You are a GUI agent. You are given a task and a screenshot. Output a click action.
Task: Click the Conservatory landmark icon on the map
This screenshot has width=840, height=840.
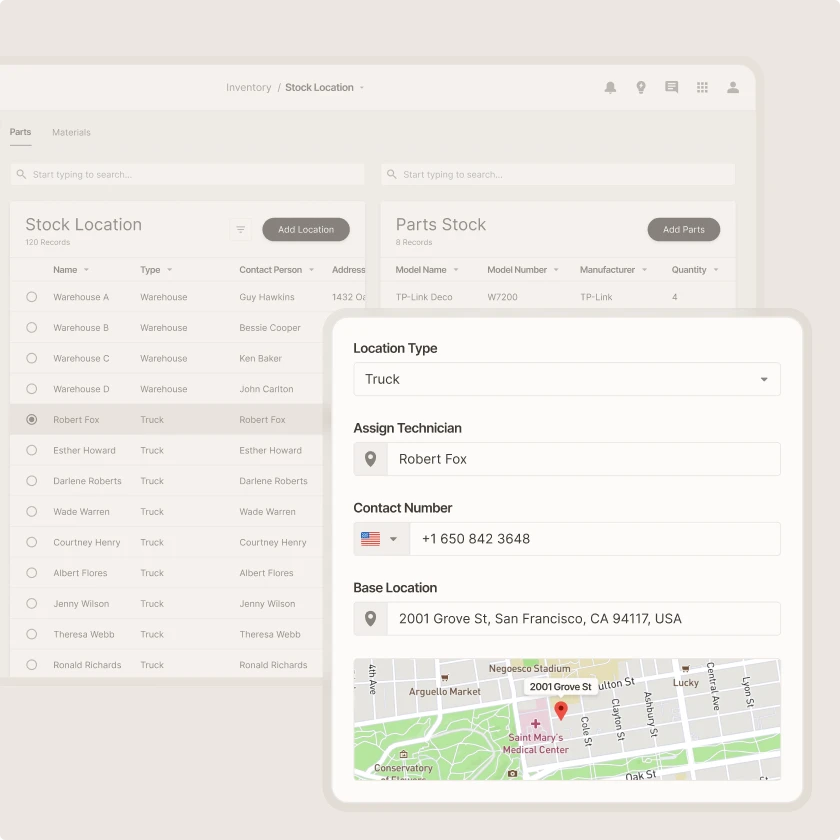pos(404,754)
